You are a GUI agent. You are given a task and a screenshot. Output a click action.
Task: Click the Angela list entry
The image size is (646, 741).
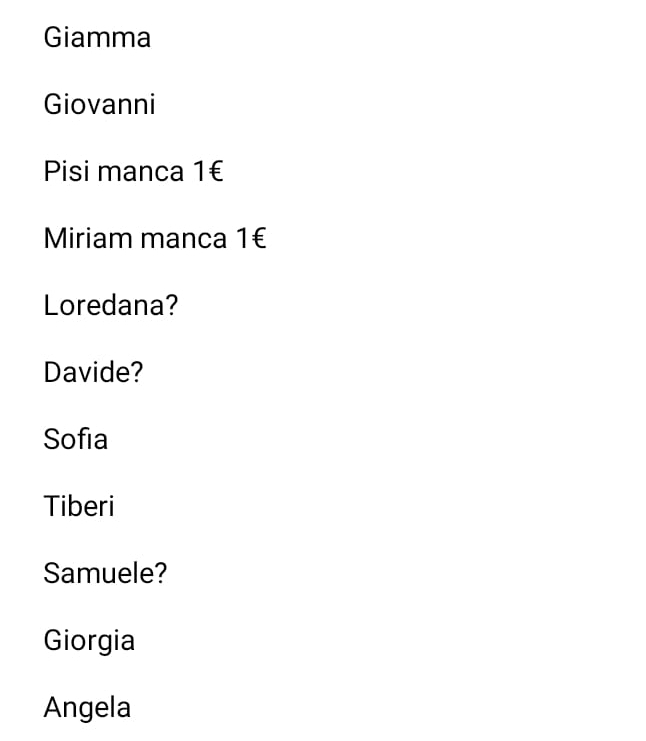click(x=87, y=708)
